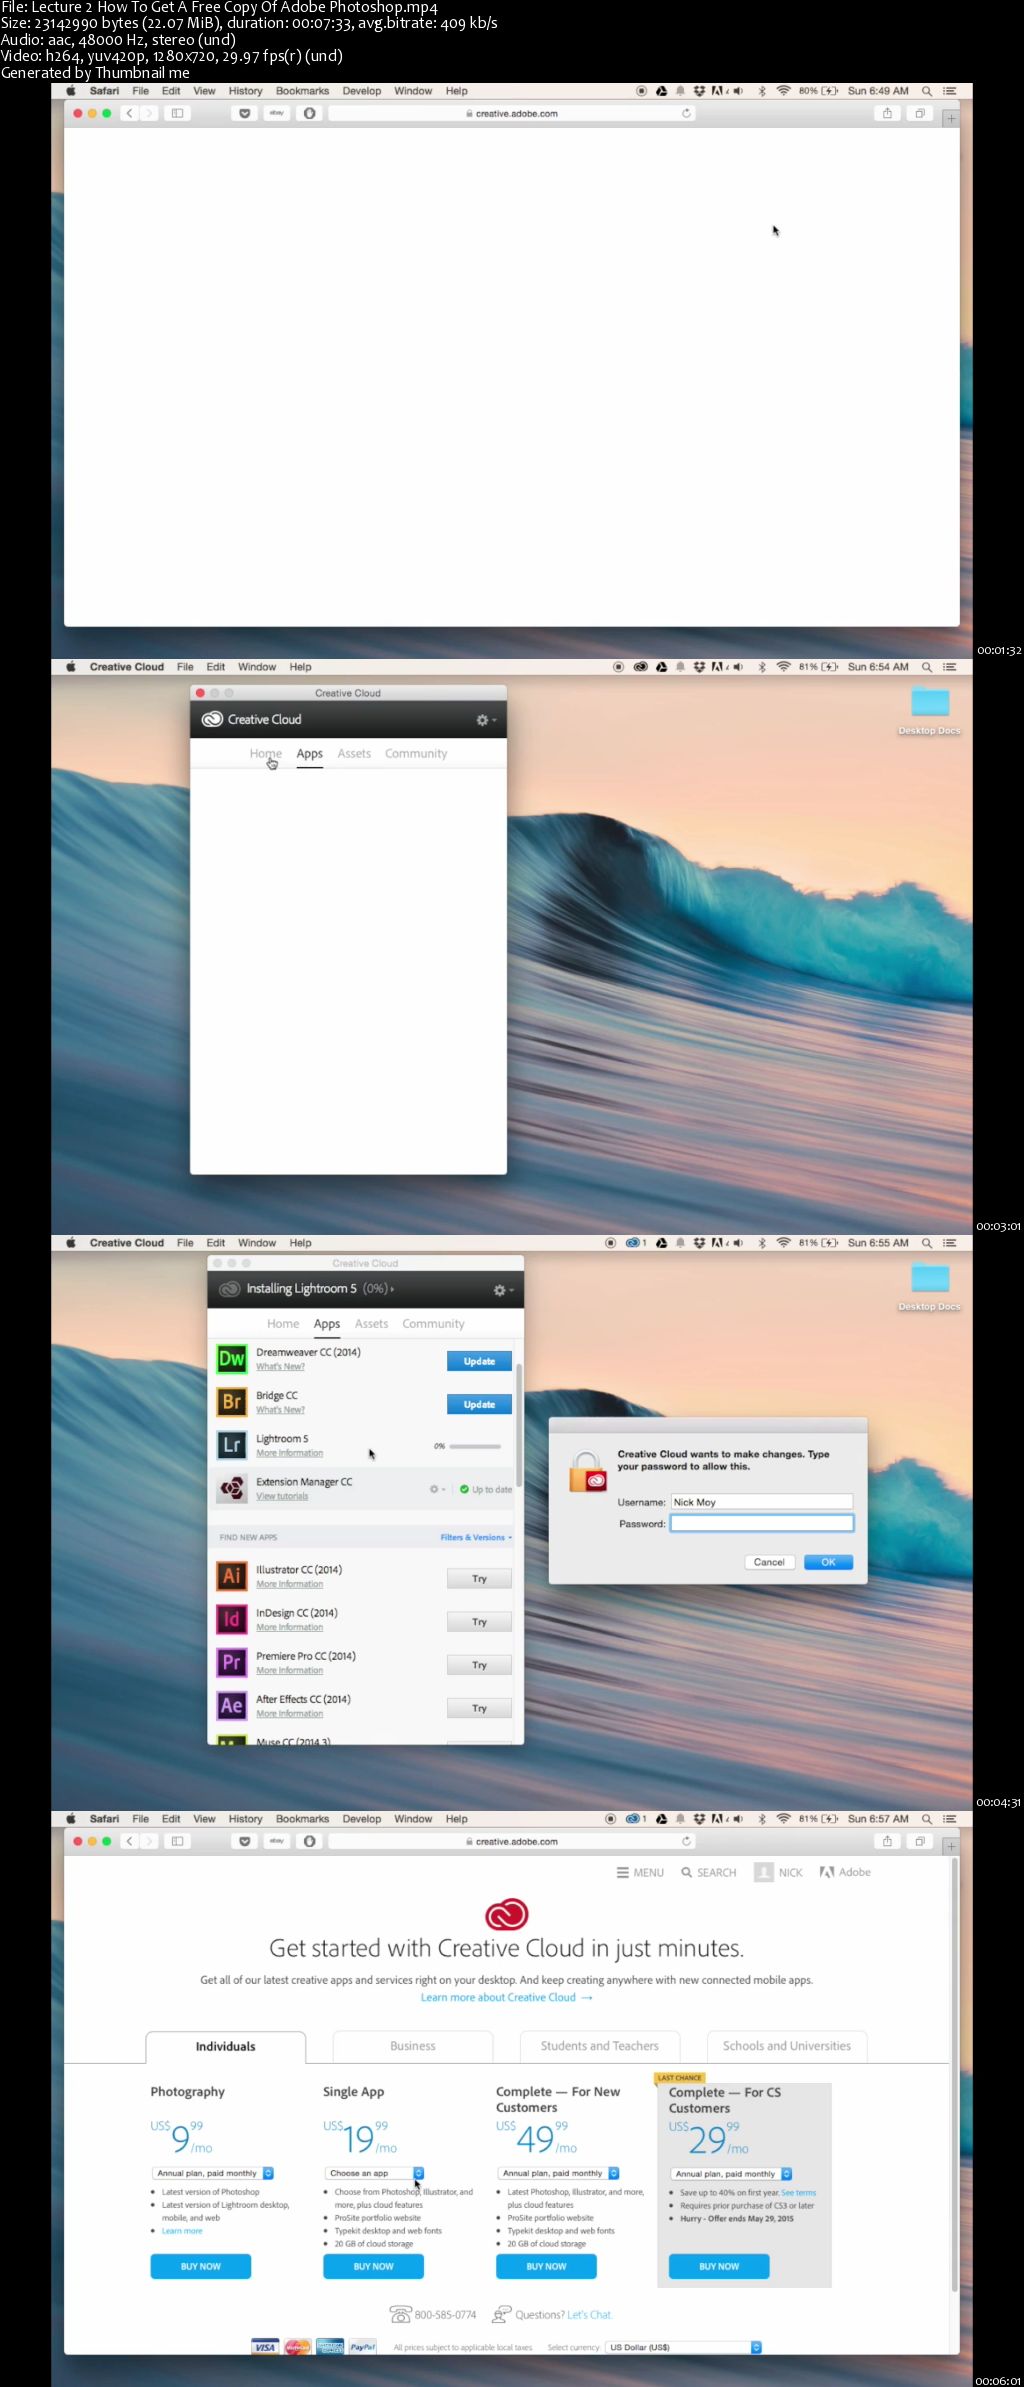Click the padlock icon in the password dialog
1024x2387 pixels.
(588, 1472)
